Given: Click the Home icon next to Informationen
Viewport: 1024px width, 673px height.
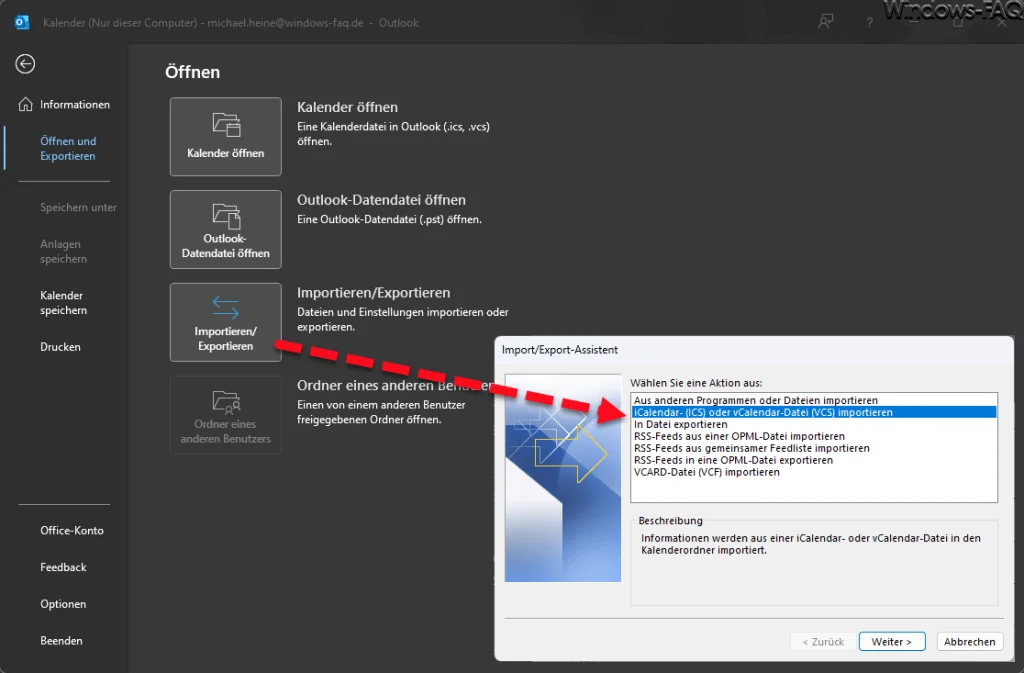Looking at the screenshot, I should [x=25, y=104].
